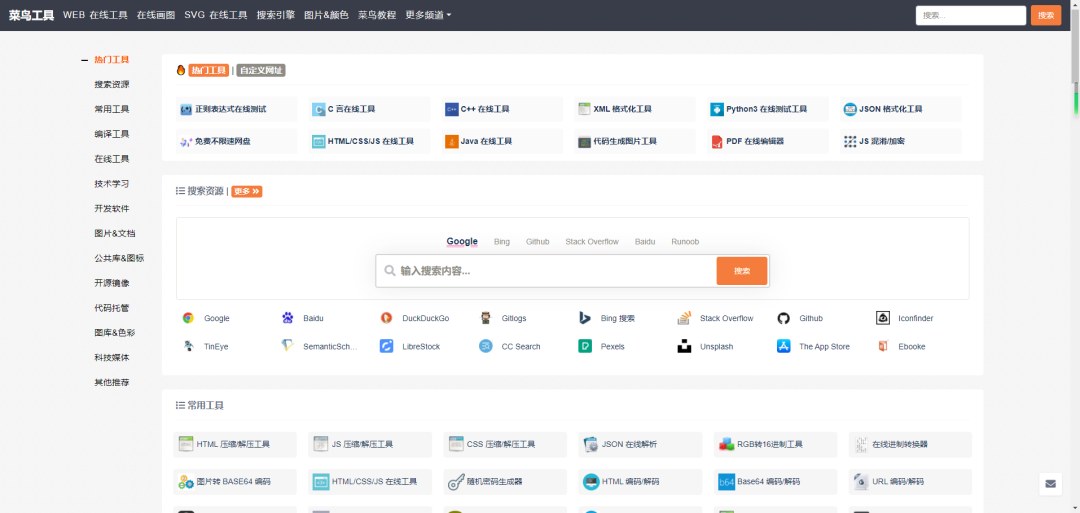The image size is (1080, 513).
Task: Open the Java online tool icon
Action: pos(451,141)
